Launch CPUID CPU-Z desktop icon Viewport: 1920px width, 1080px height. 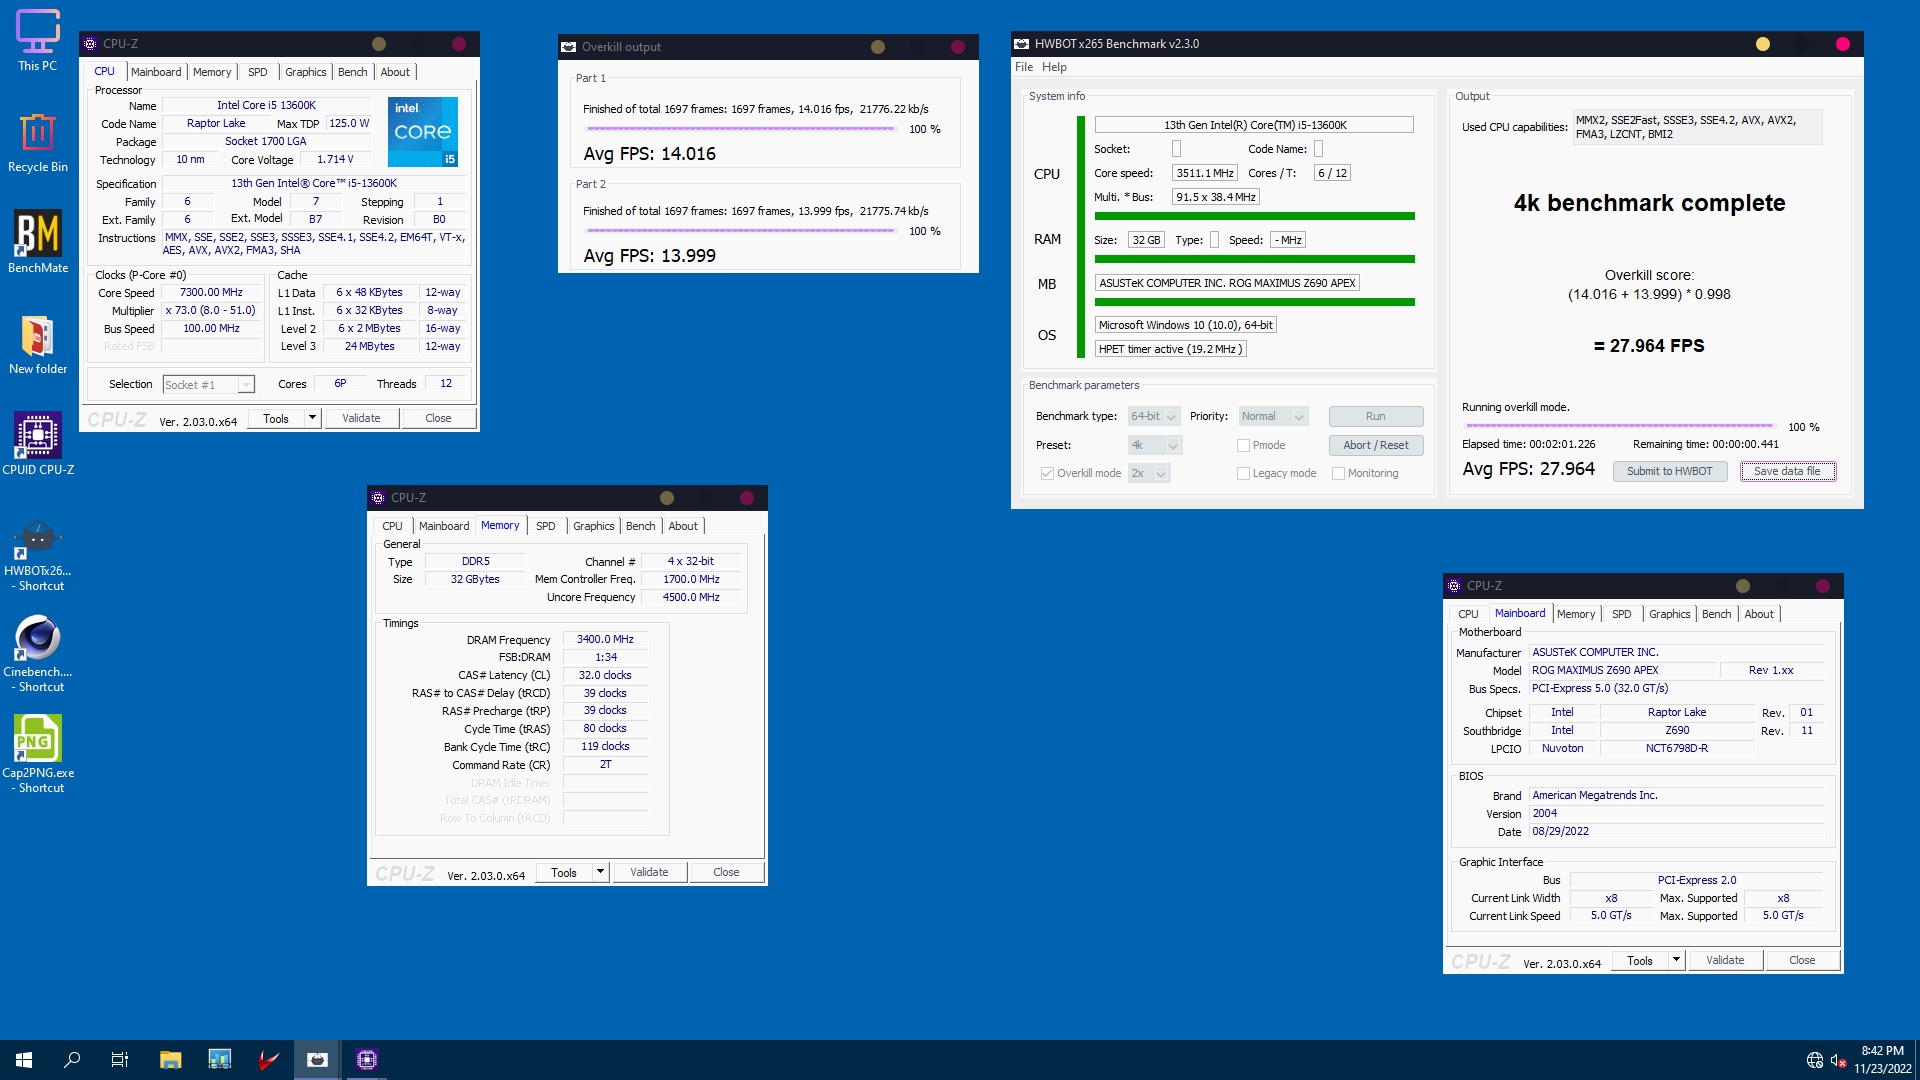(38, 444)
